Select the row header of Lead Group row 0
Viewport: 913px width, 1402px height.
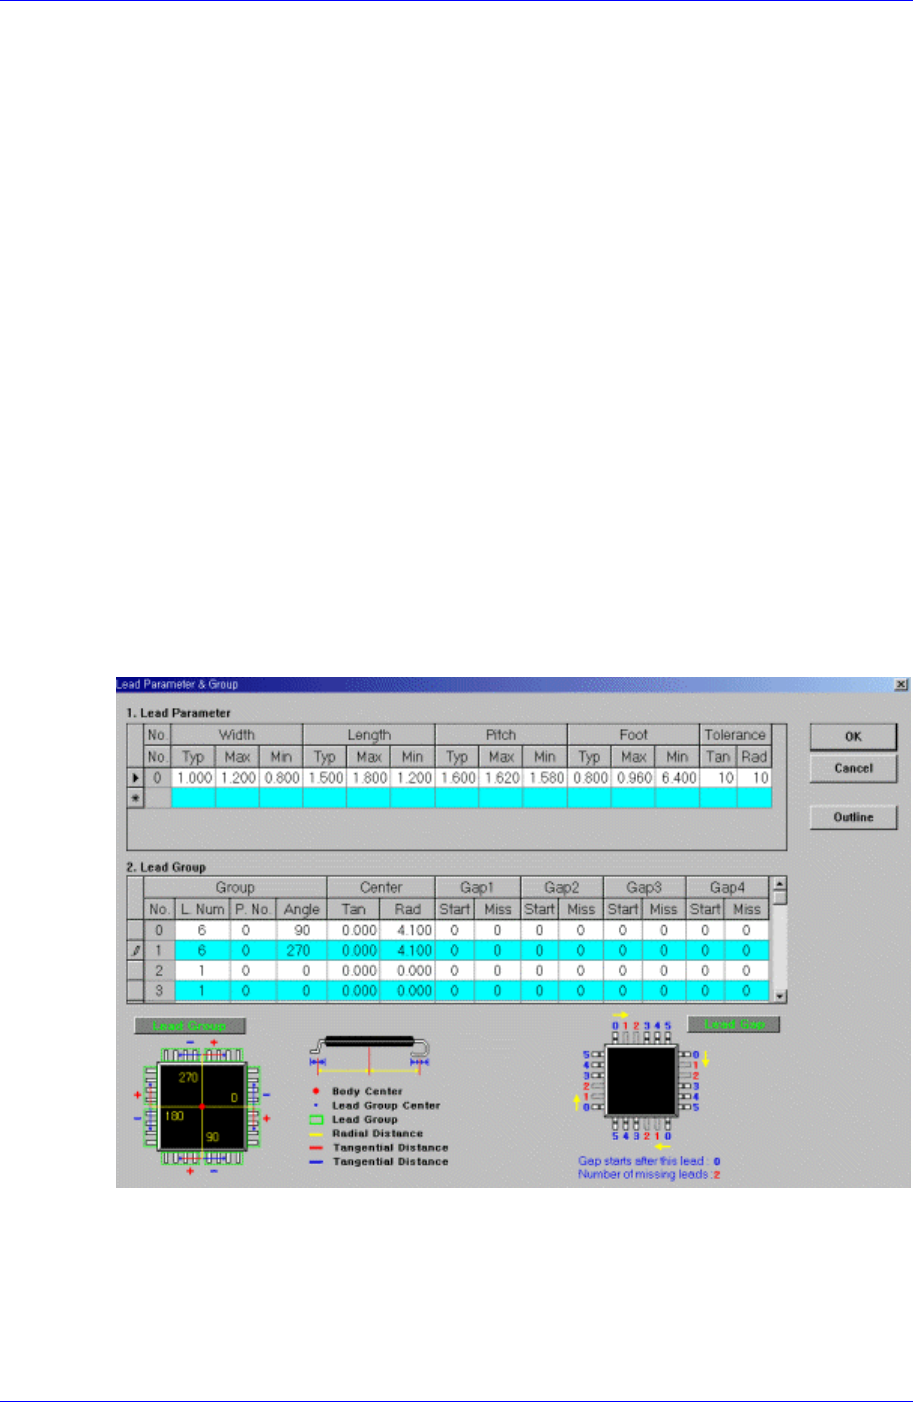tap(136, 930)
